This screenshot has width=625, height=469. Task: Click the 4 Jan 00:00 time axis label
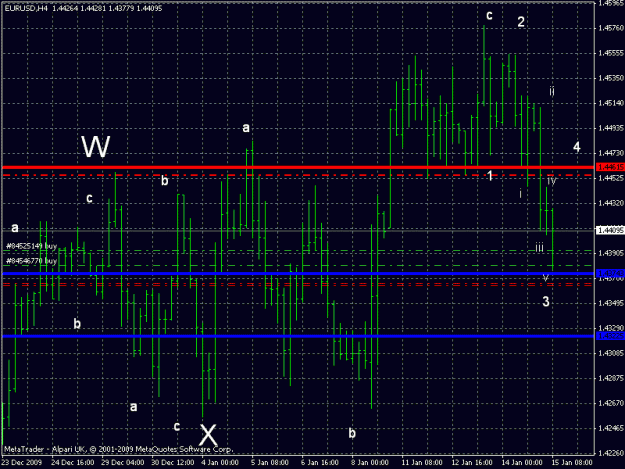coord(220,463)
